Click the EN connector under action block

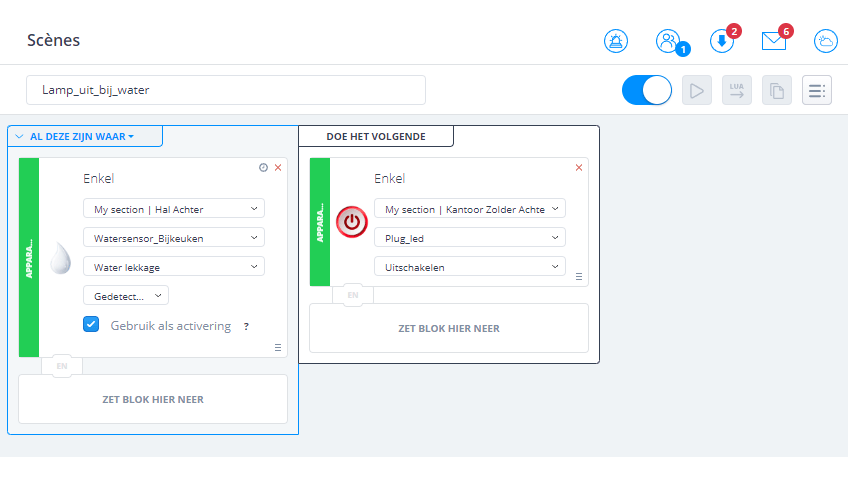(x=353, y=295)
